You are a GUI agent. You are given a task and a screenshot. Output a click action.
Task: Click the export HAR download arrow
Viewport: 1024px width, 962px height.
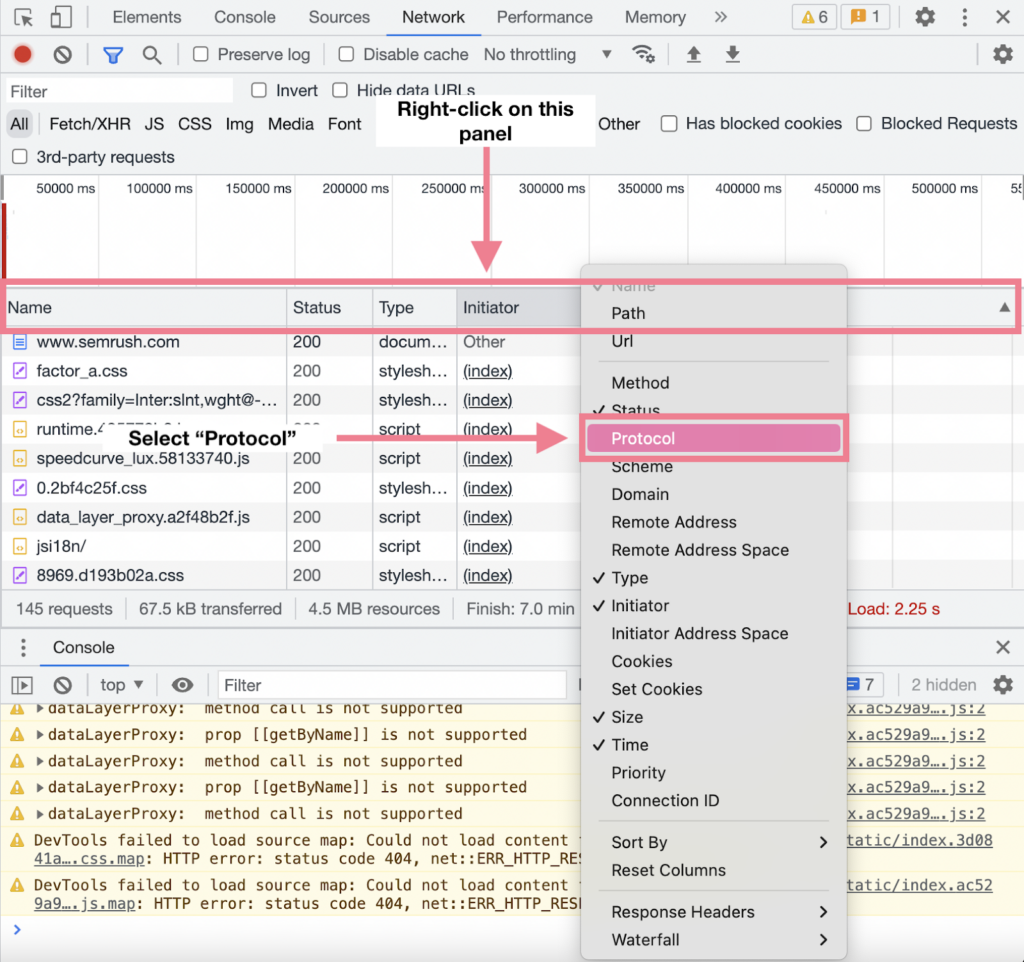click(733, 55)
